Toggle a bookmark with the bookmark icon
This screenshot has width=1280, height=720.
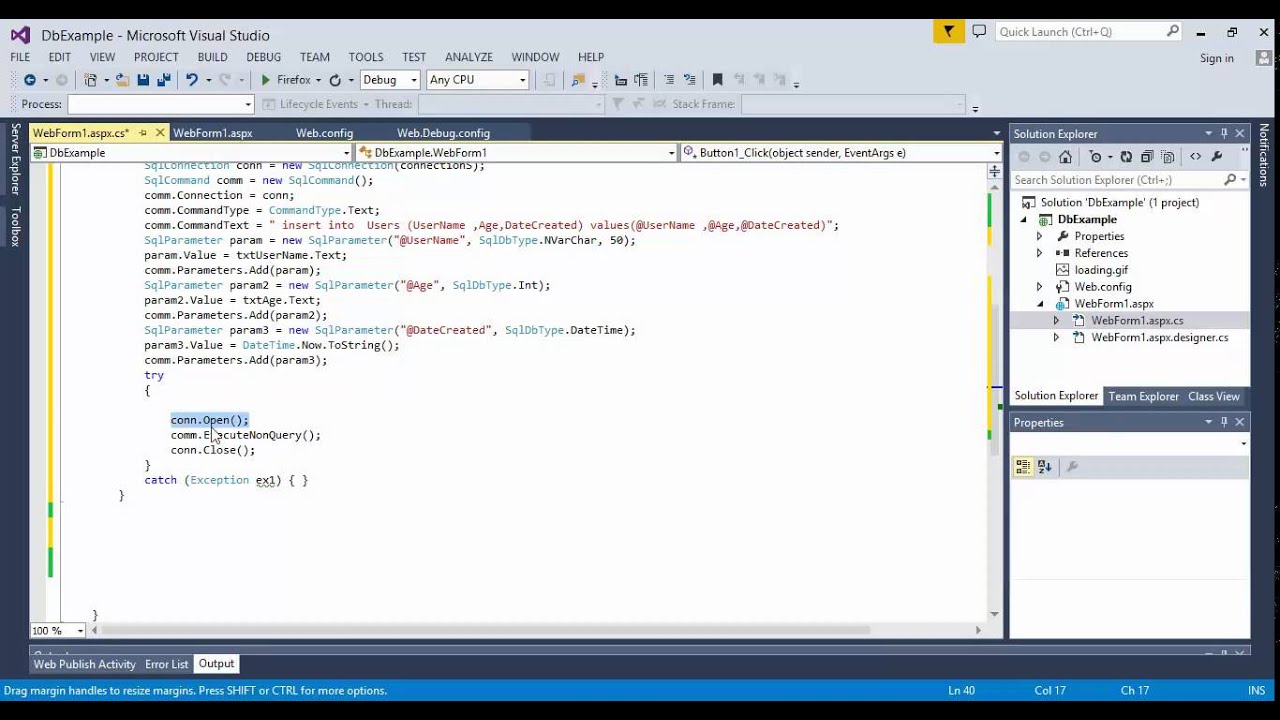tap(717, 80)
